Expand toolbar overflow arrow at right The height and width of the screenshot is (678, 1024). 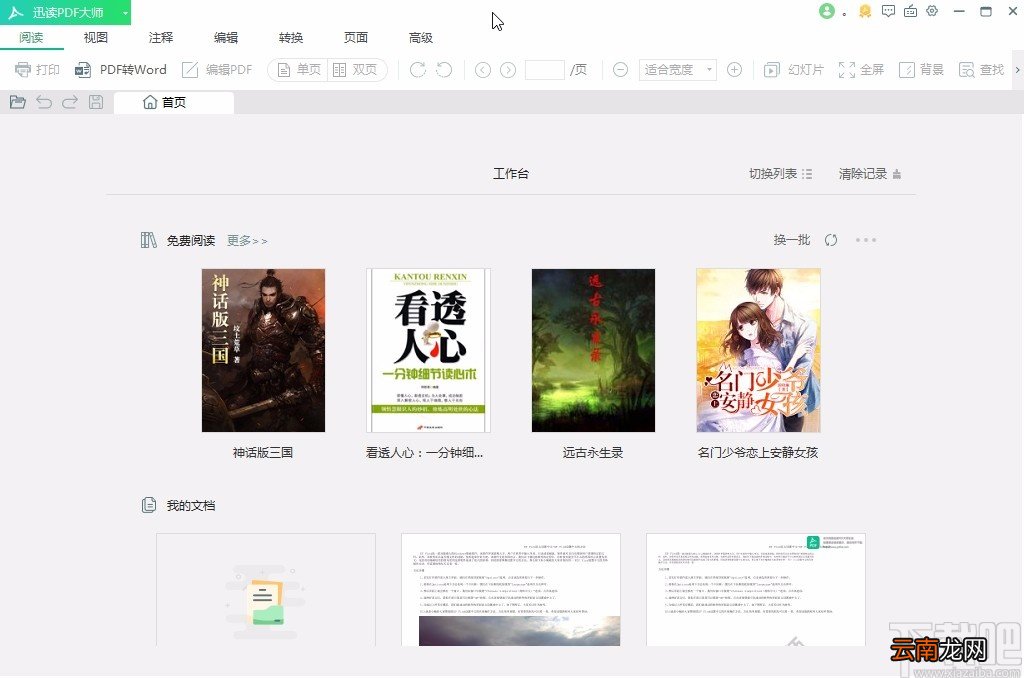(x=1017, y=69)
